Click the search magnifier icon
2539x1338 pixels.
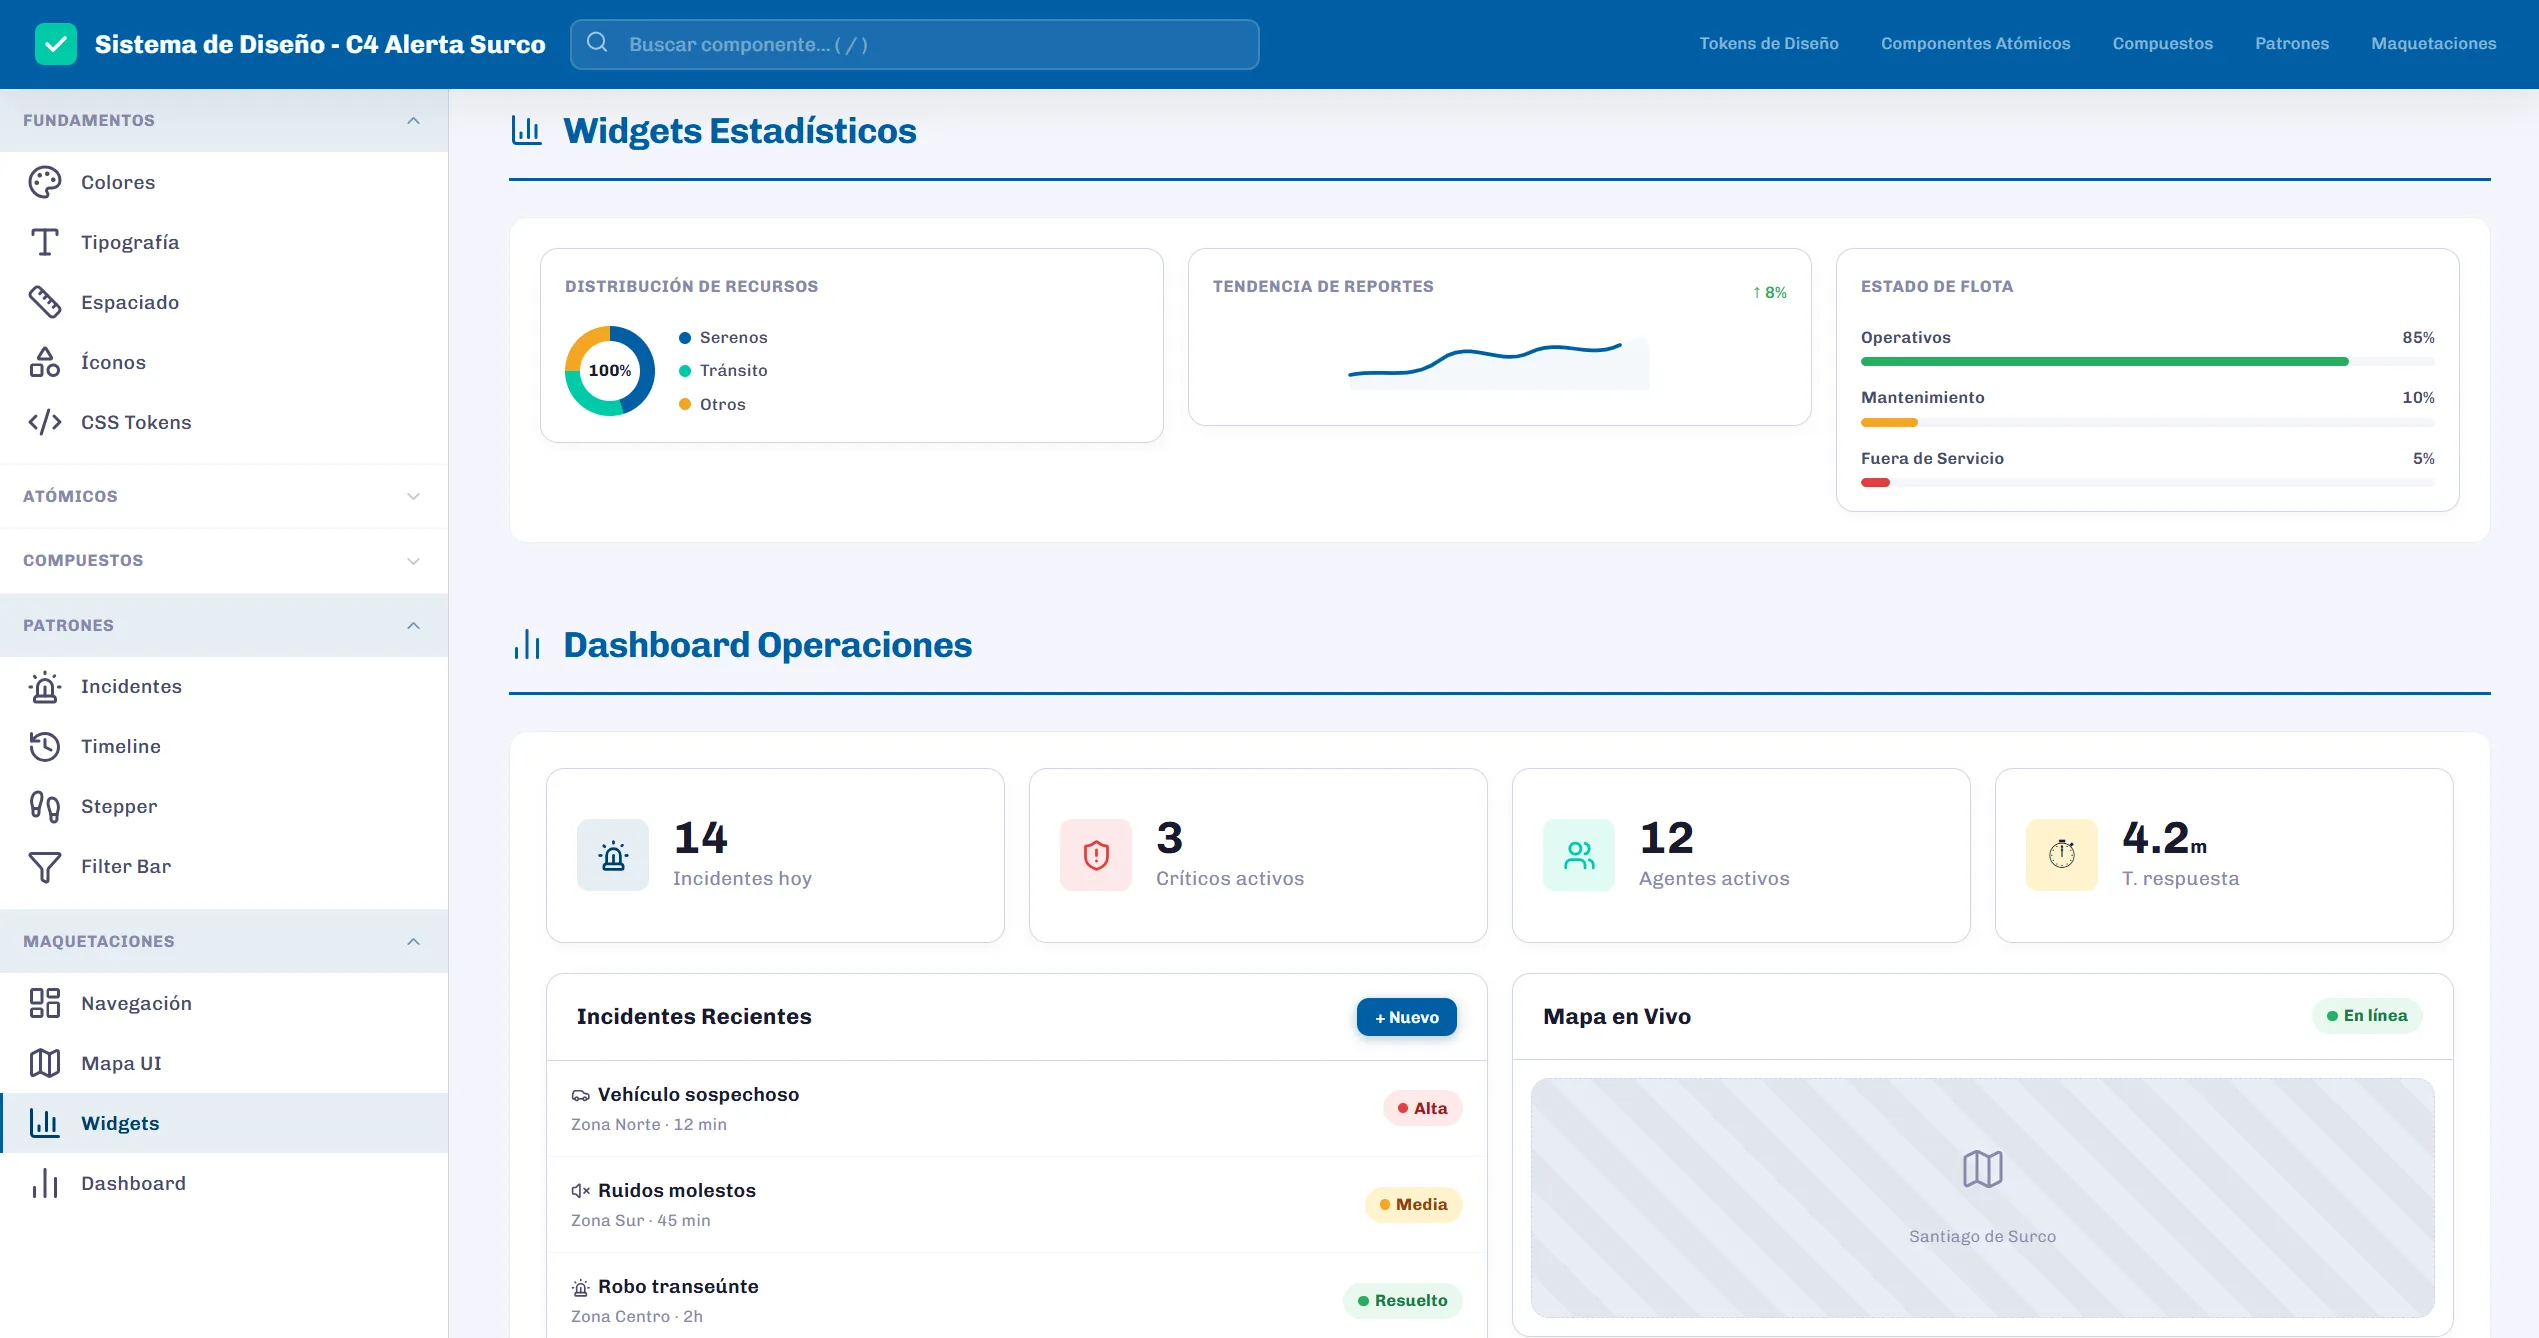(x=597, y=42)
